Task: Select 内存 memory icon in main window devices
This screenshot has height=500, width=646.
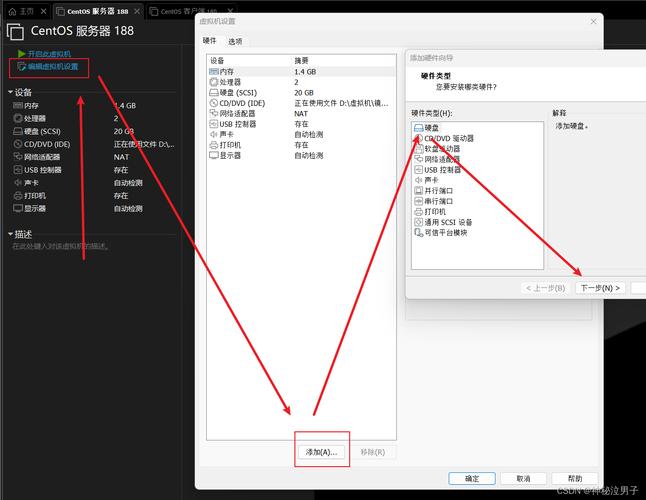Action: coord(18,106)
